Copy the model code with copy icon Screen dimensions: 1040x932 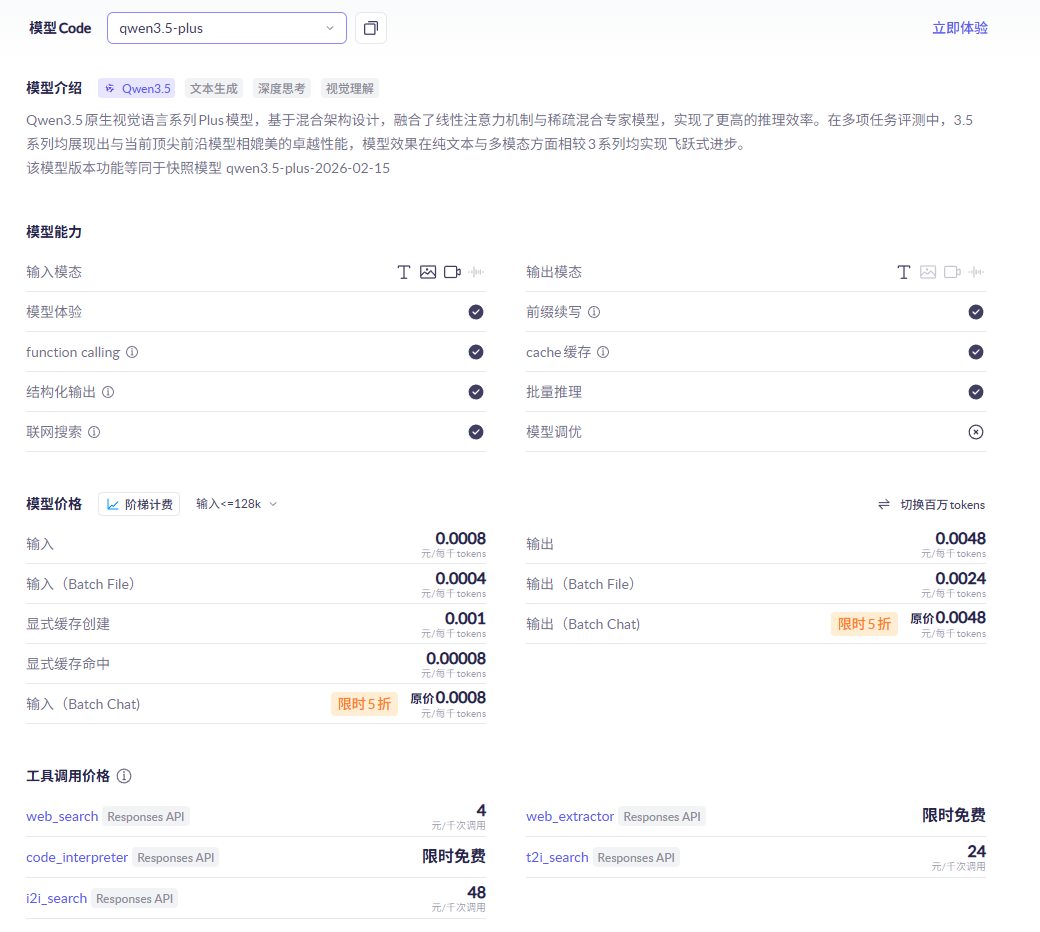tap(371, 28)
